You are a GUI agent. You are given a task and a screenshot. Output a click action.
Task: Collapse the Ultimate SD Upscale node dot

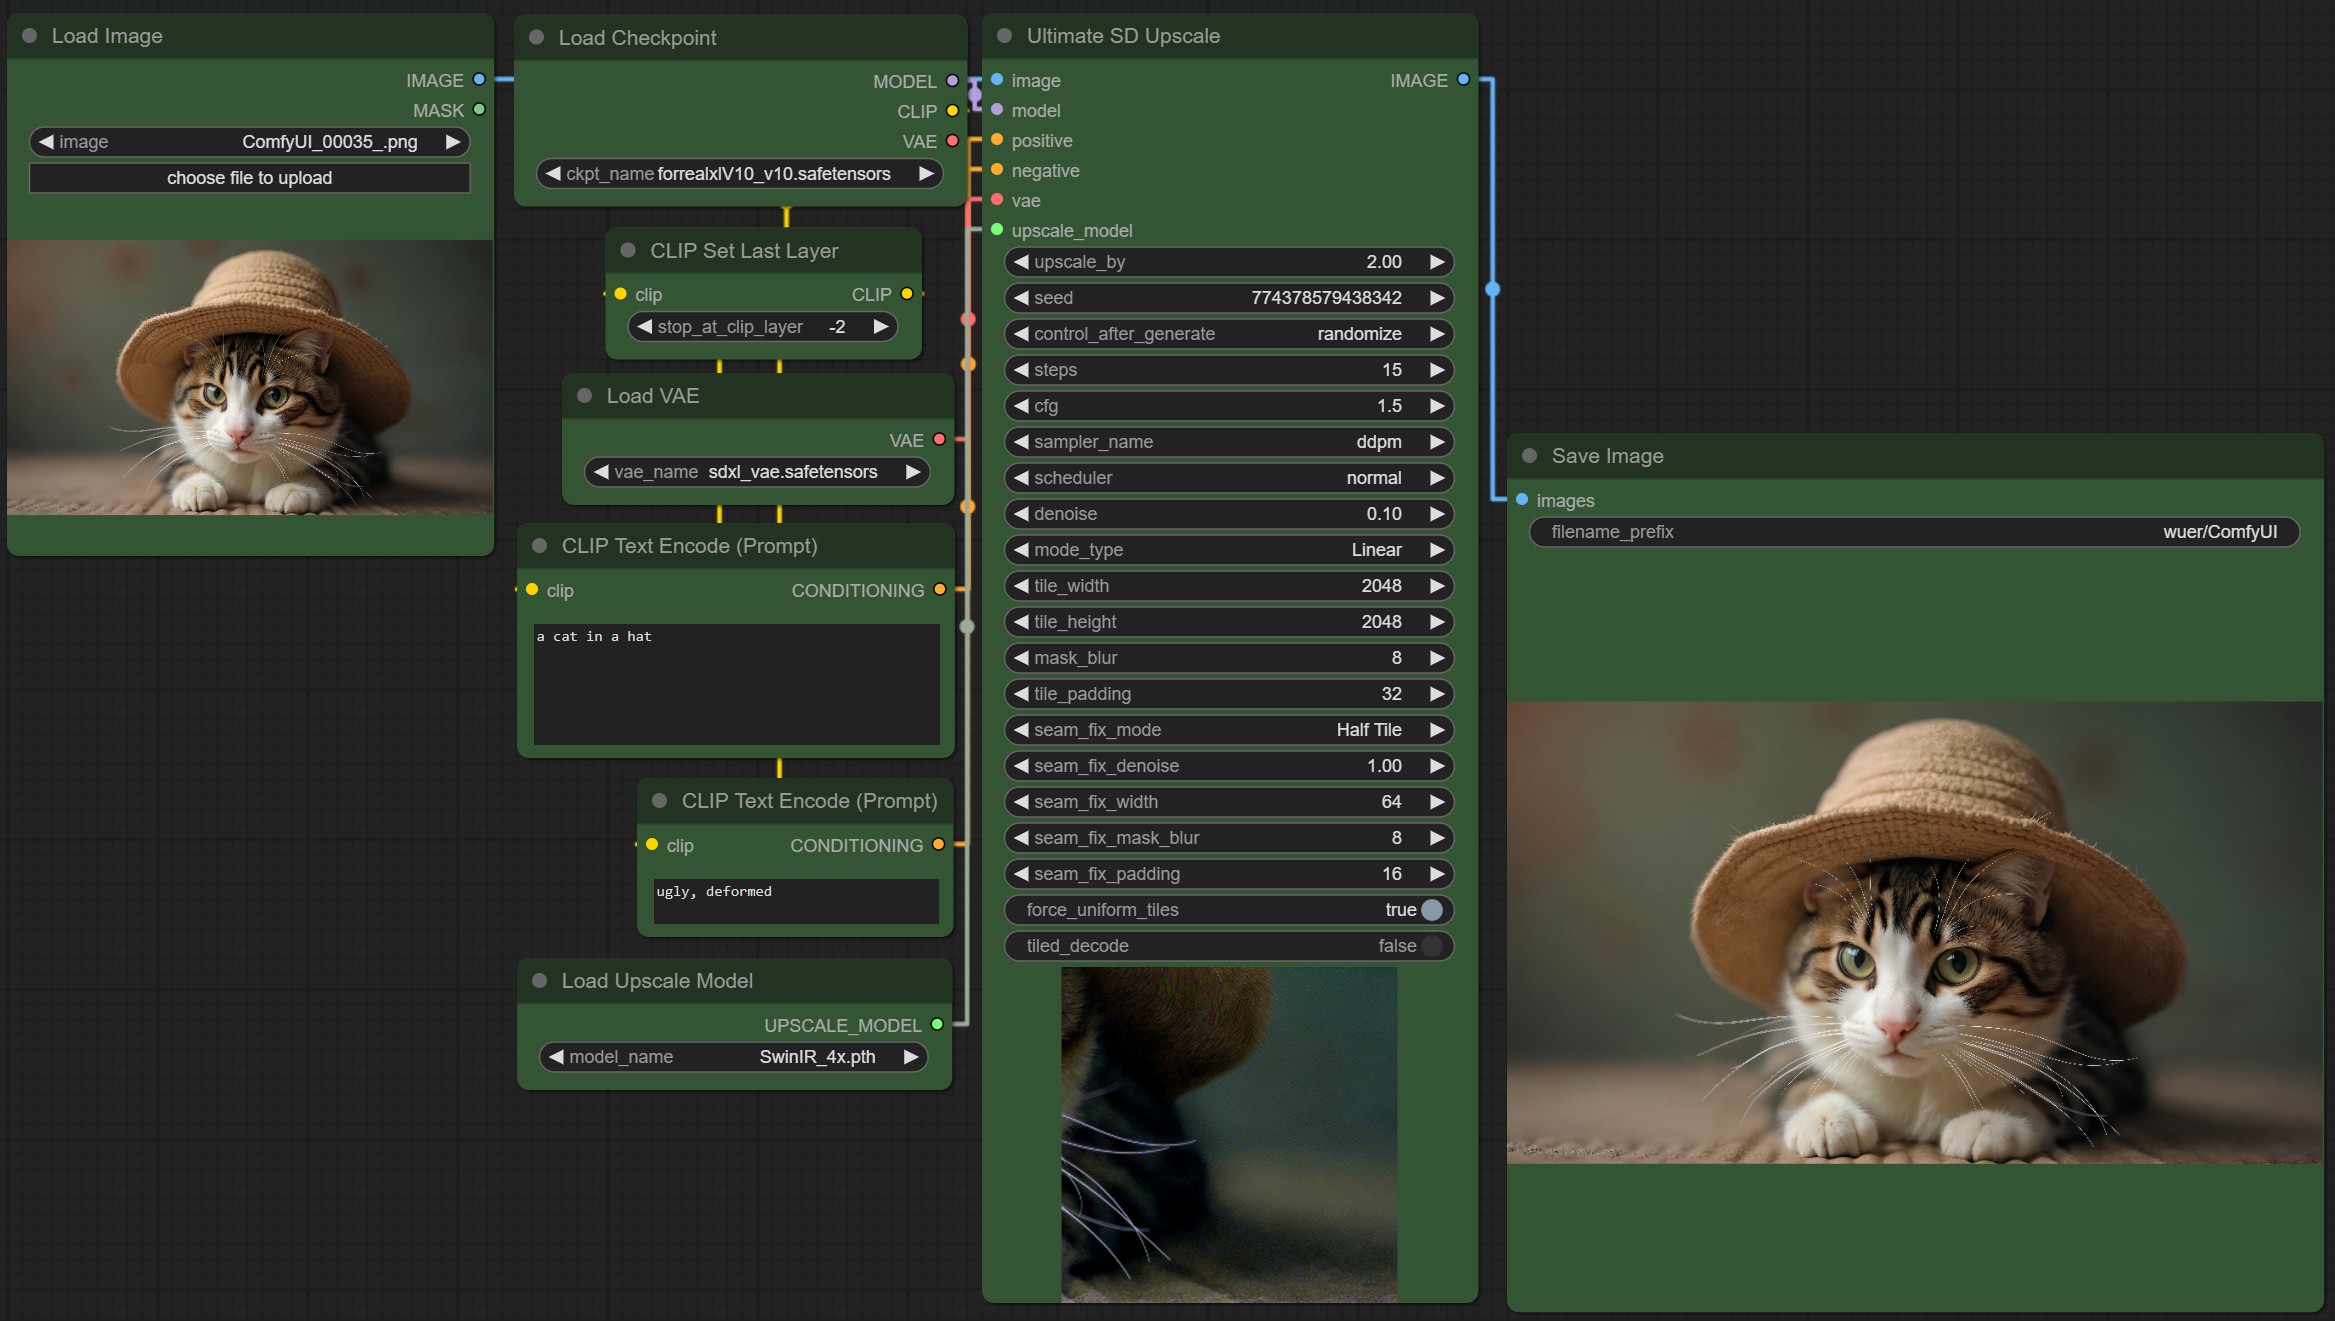tap(1004, 36)
